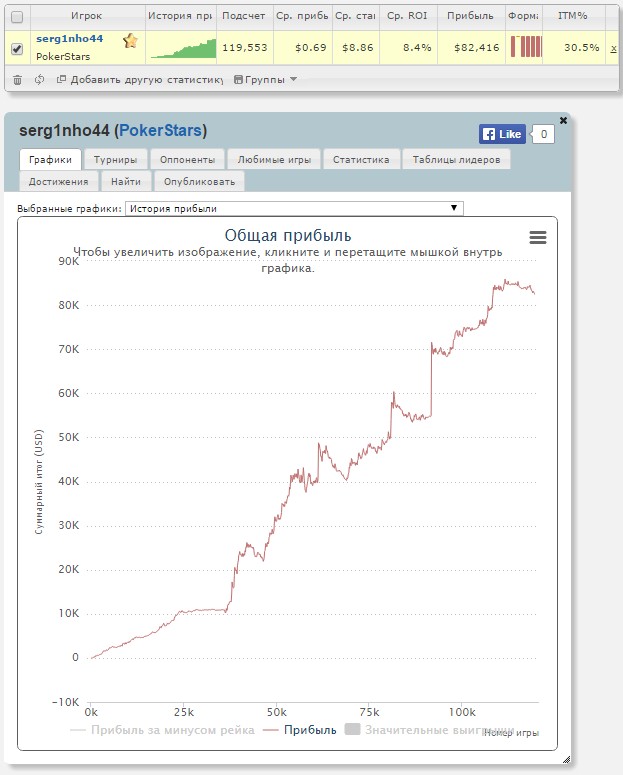Click the favorite star icon next to serg1nho44
This screenshot has height=775, width=623.
[x=130, y=41]
